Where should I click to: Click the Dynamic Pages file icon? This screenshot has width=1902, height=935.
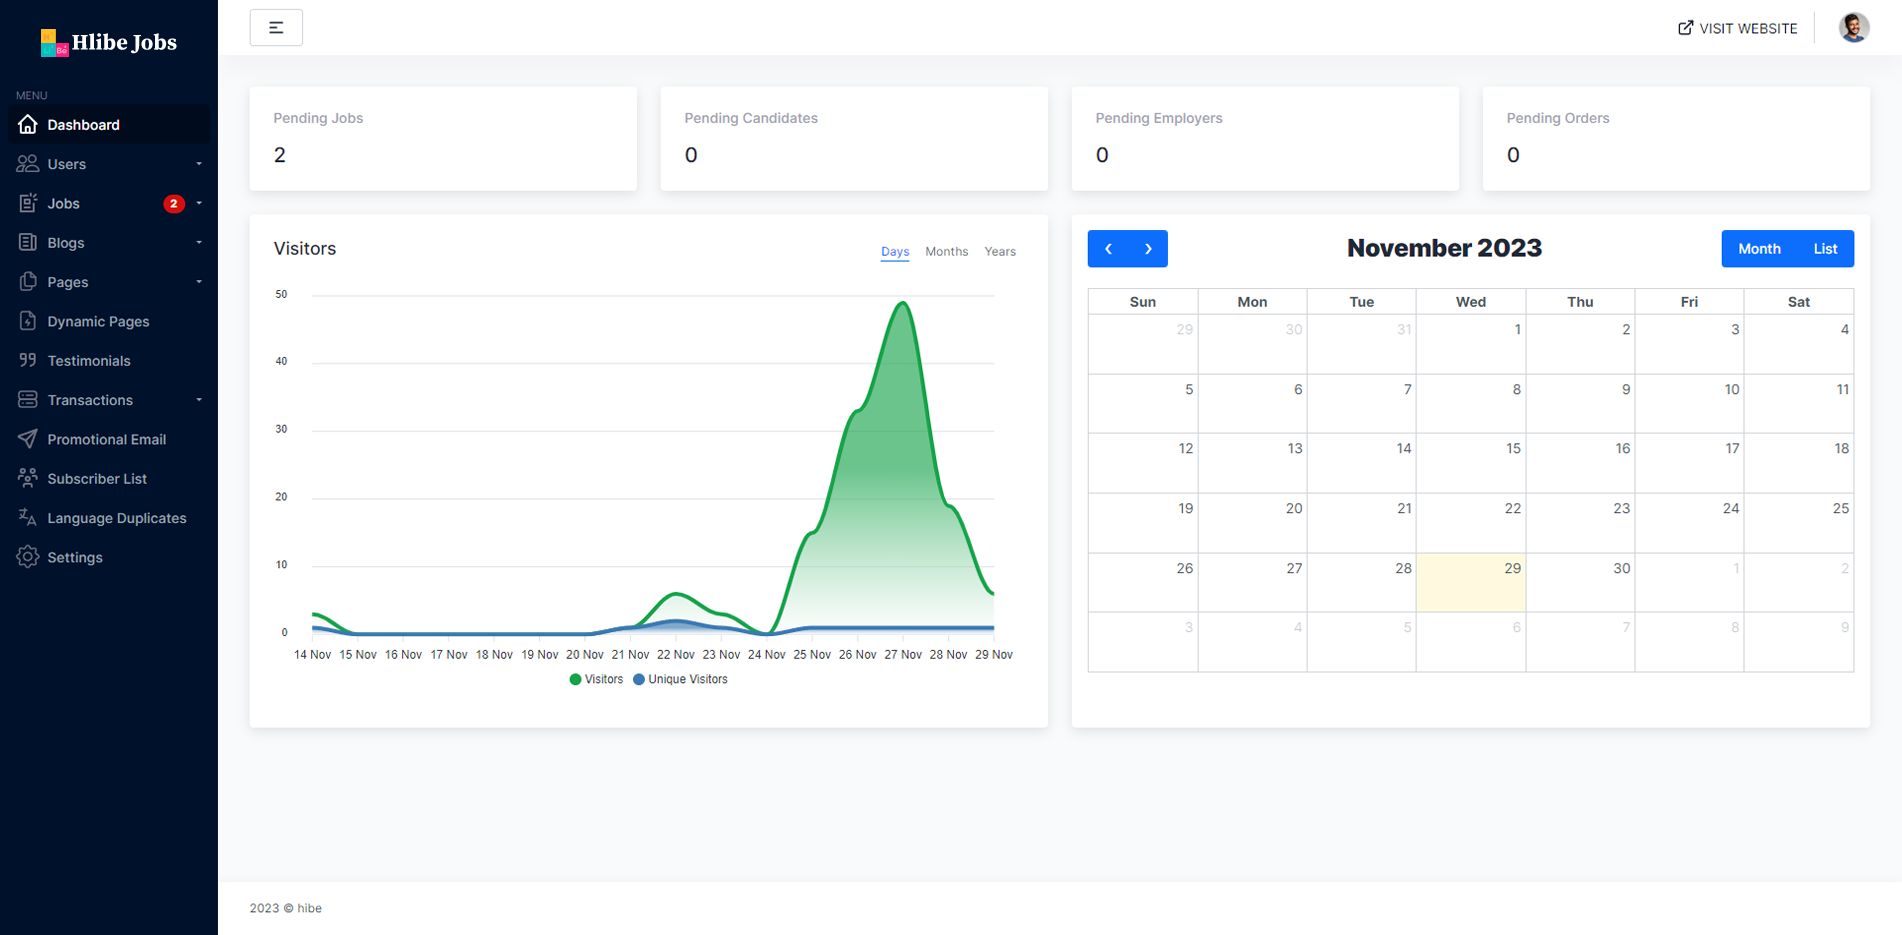pyautogui.click(x=28, y=321)
